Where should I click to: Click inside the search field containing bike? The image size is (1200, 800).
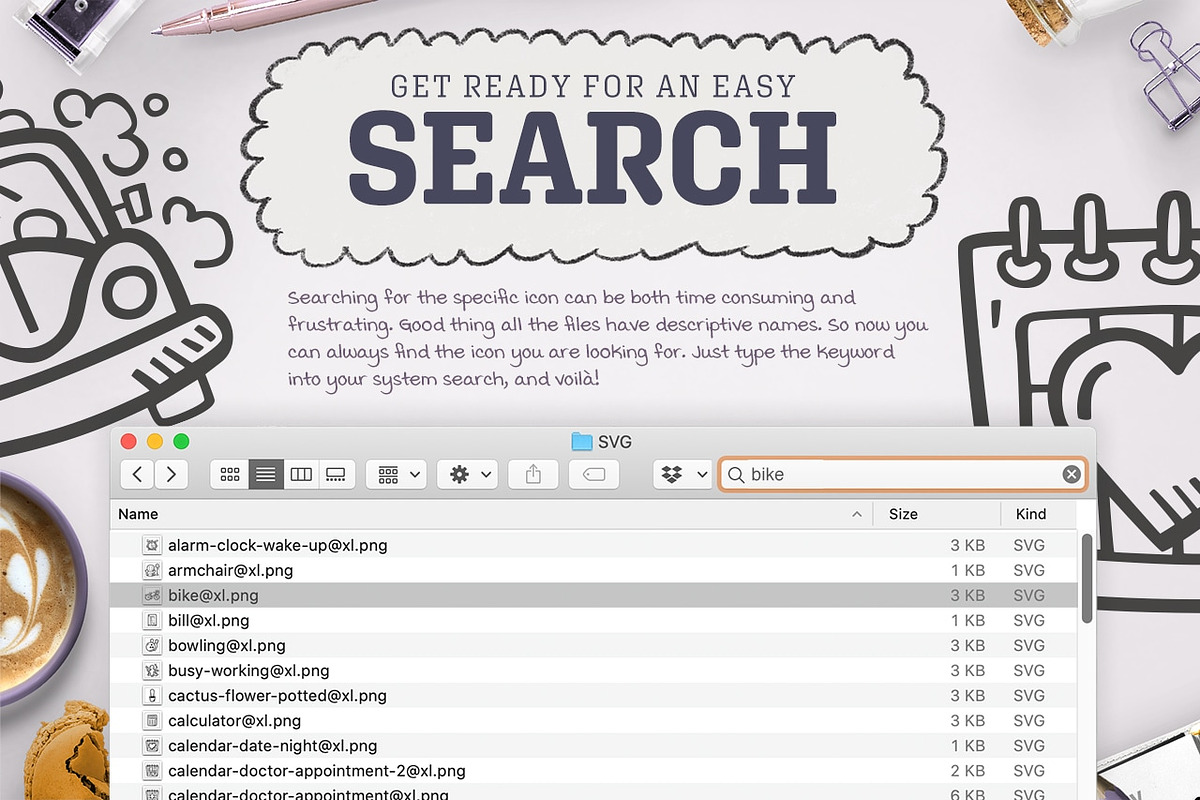903,474
